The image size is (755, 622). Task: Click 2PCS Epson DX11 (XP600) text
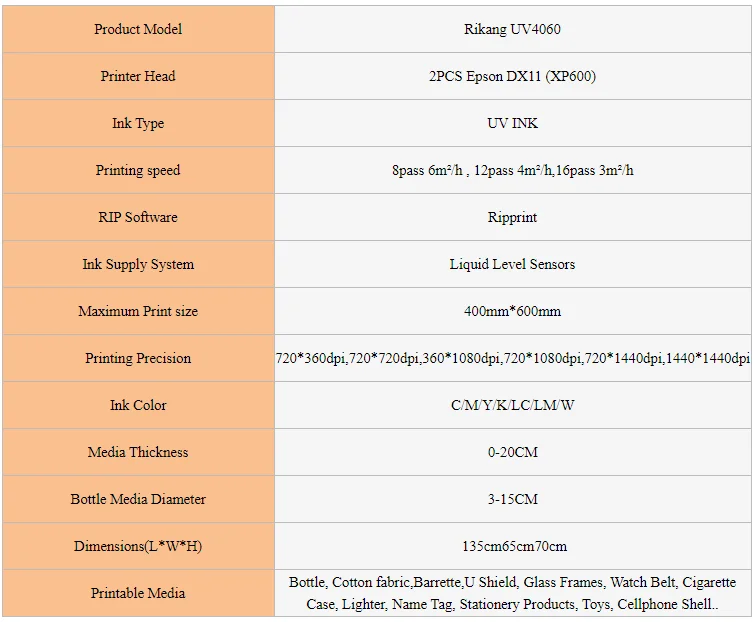pos(512,76)
